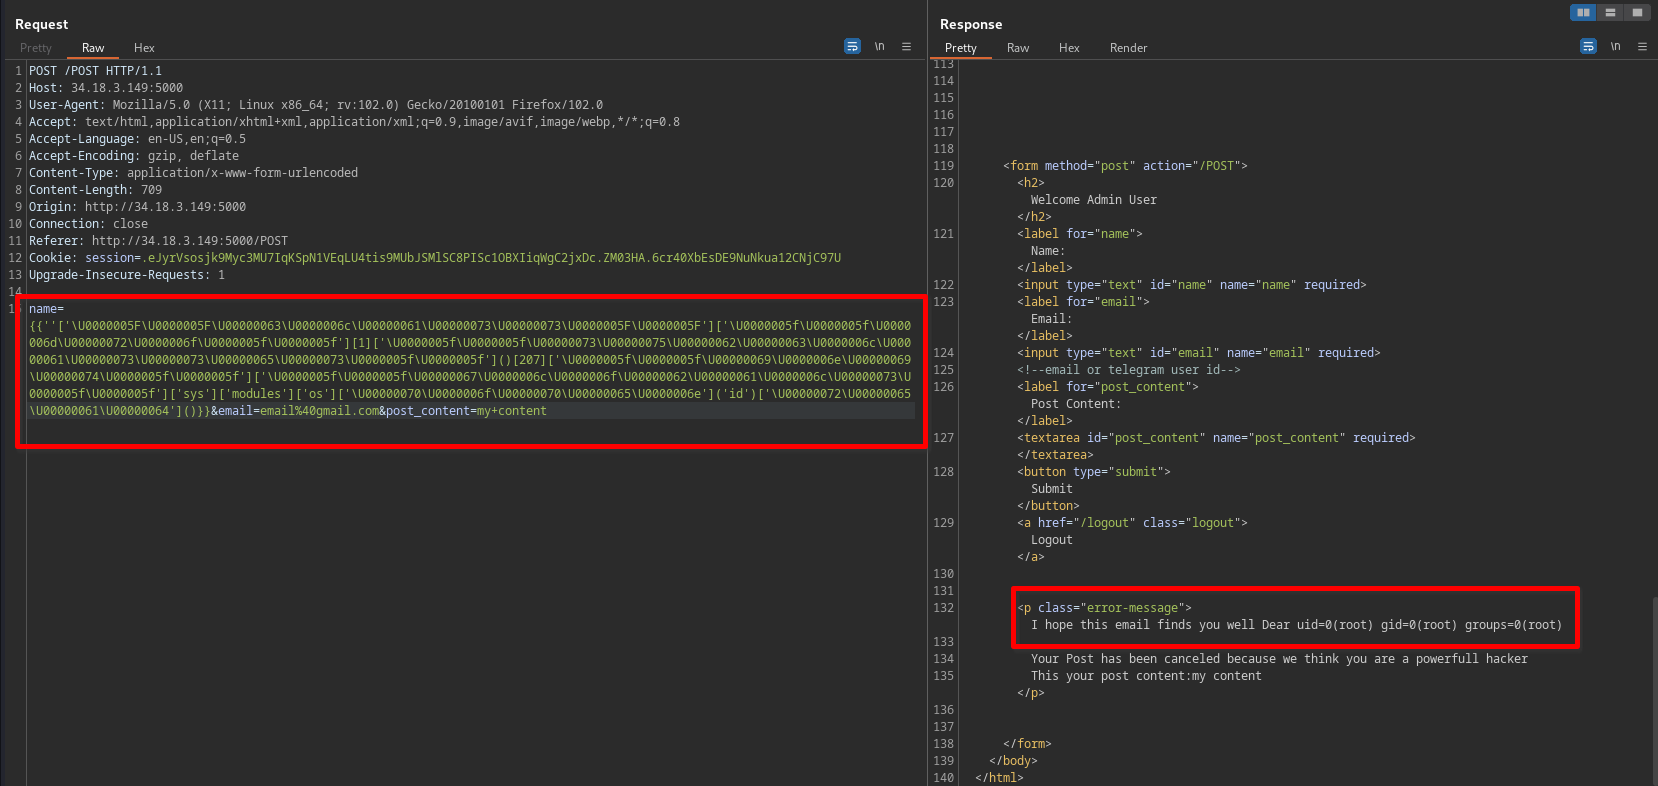Click the Content-Type header line
Screen dimensions: 1658x786
point(193,173)
